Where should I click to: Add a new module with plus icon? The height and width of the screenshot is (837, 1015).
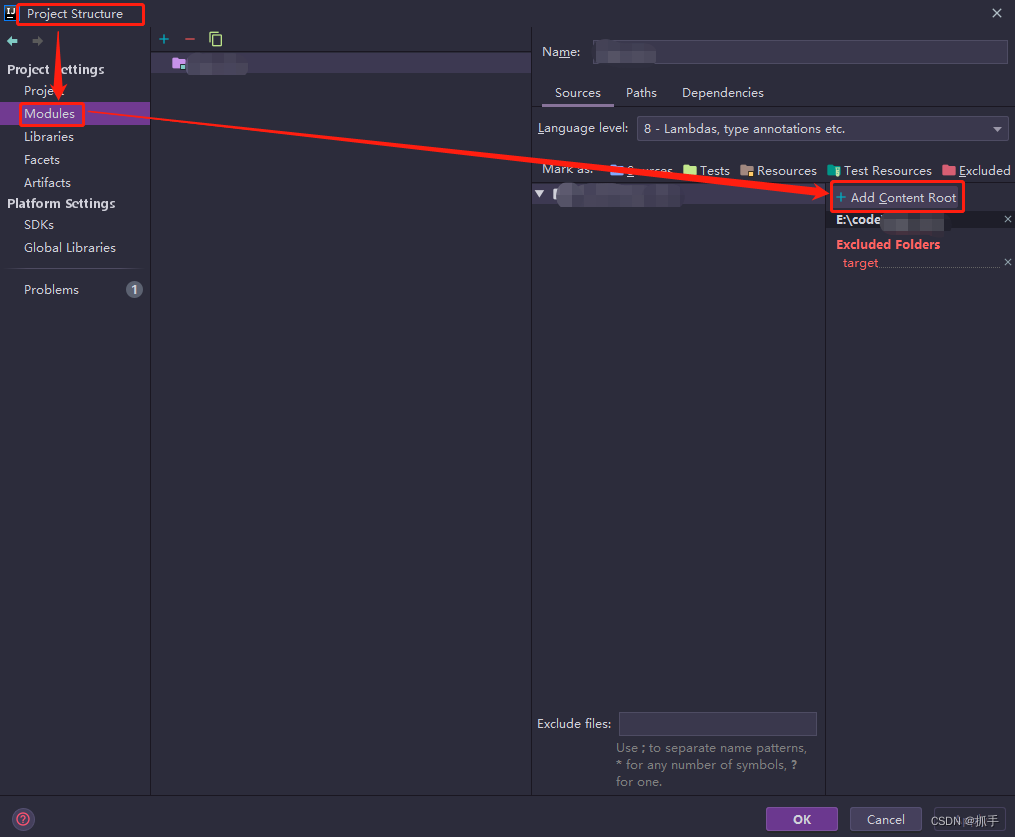coord(164,39)
